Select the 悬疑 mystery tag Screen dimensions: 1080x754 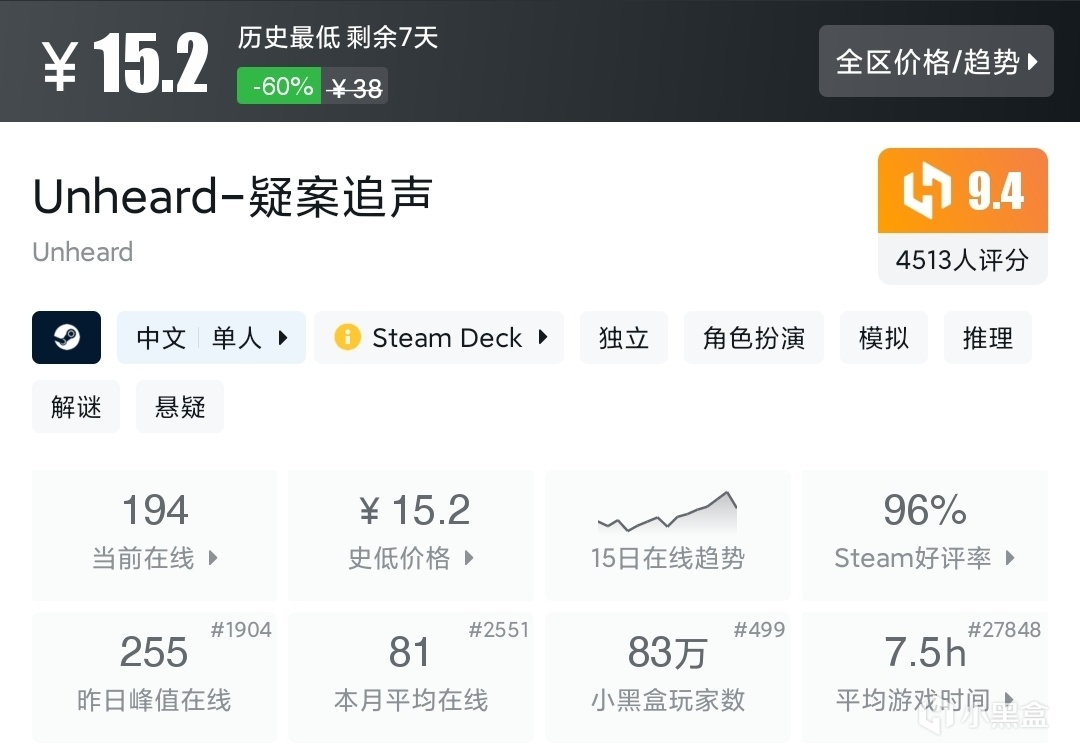point(180,407)
